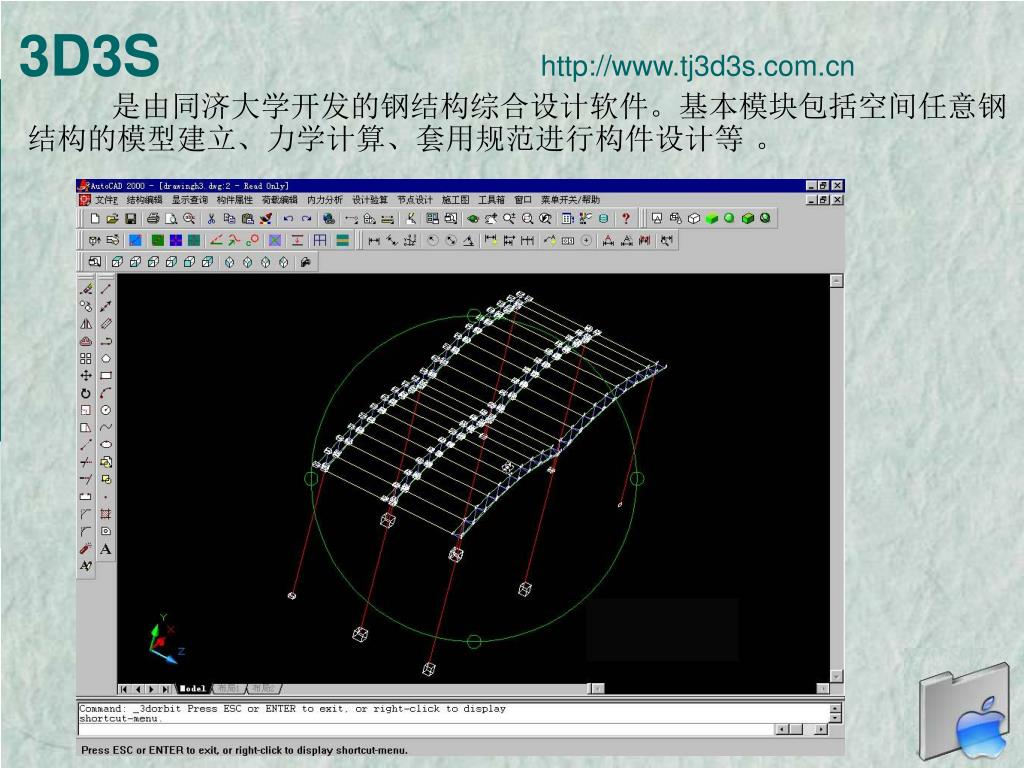Select the Move tool icon
Viewport: 1024px width, 768px height.
tap(86, 376)
